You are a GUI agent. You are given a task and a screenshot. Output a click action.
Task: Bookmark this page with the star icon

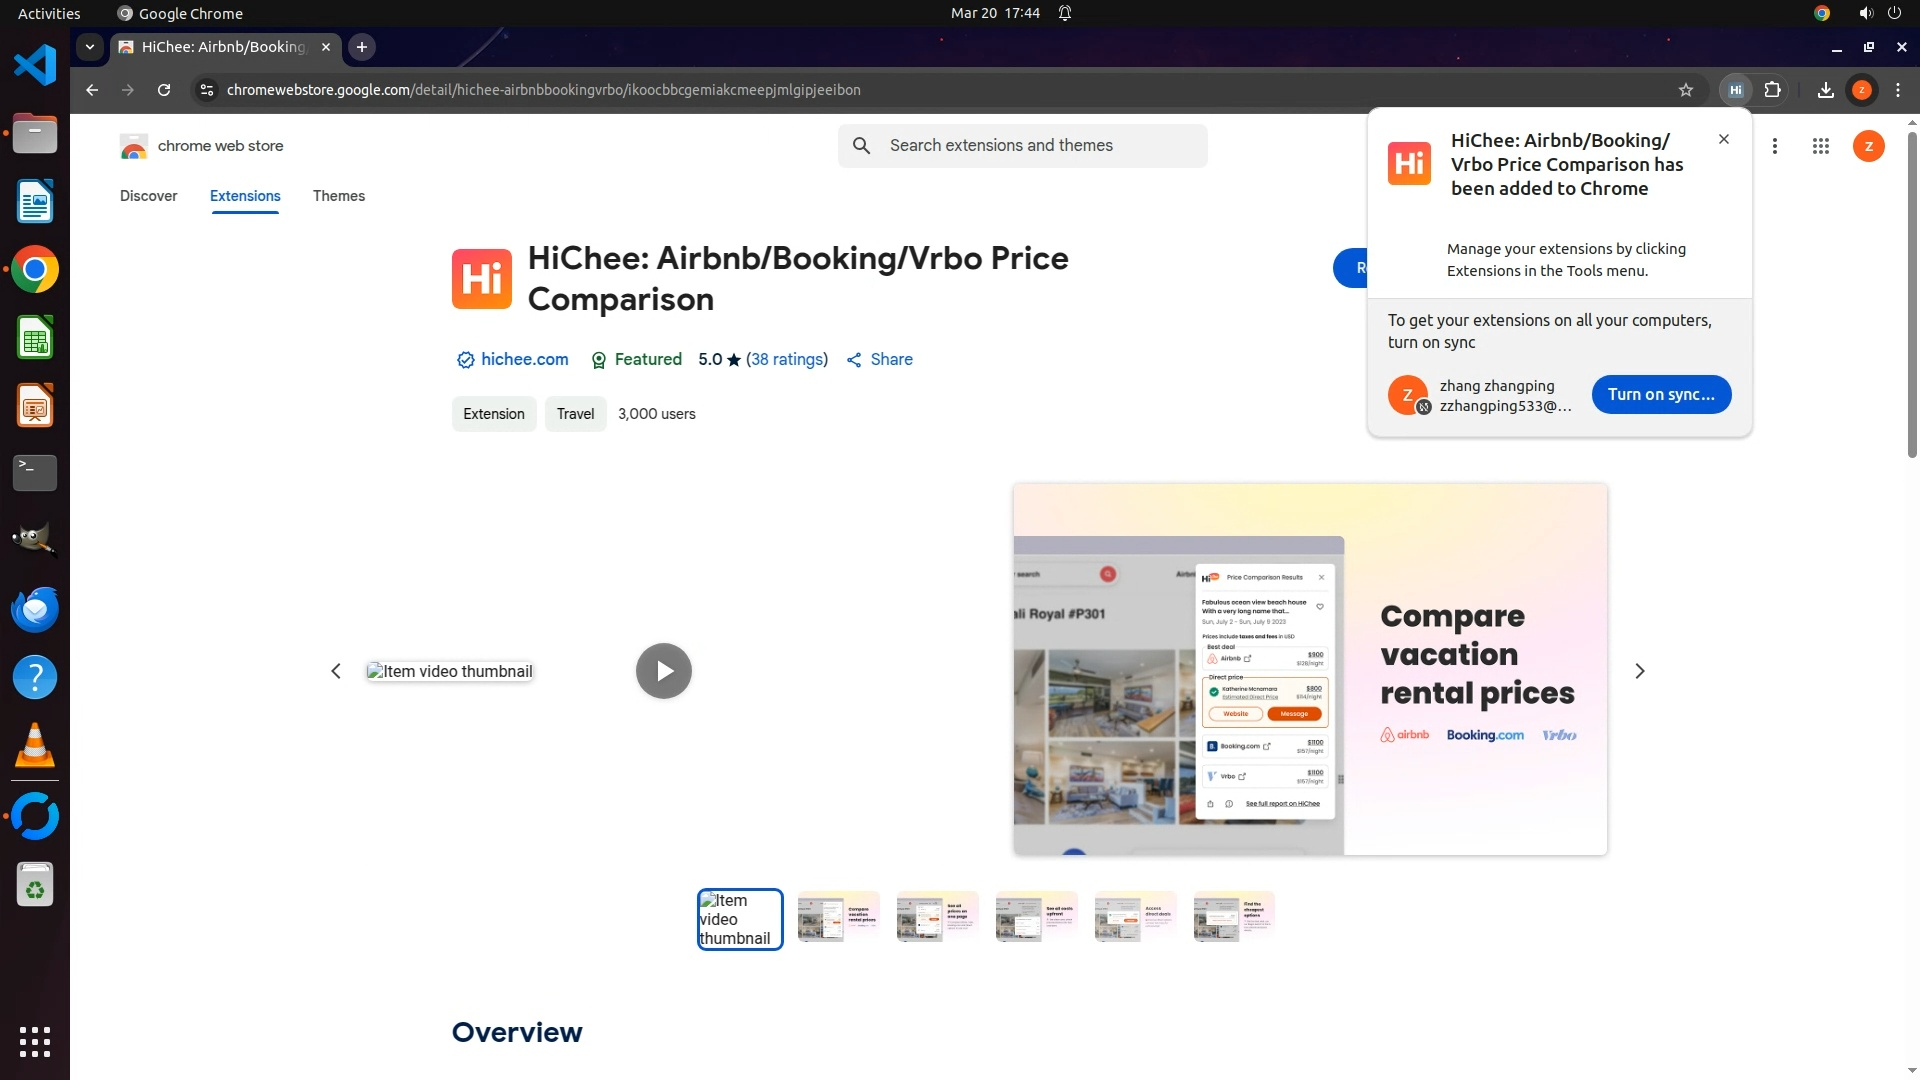[1686, 90]
